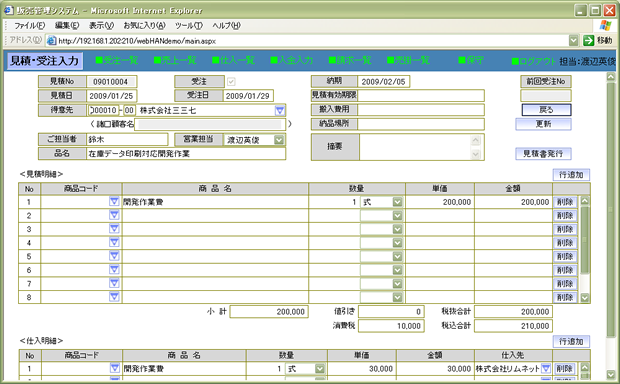Expand unit dropdown in estimate row 5
This screenshot has width=620, height=384.
point(397,256)
